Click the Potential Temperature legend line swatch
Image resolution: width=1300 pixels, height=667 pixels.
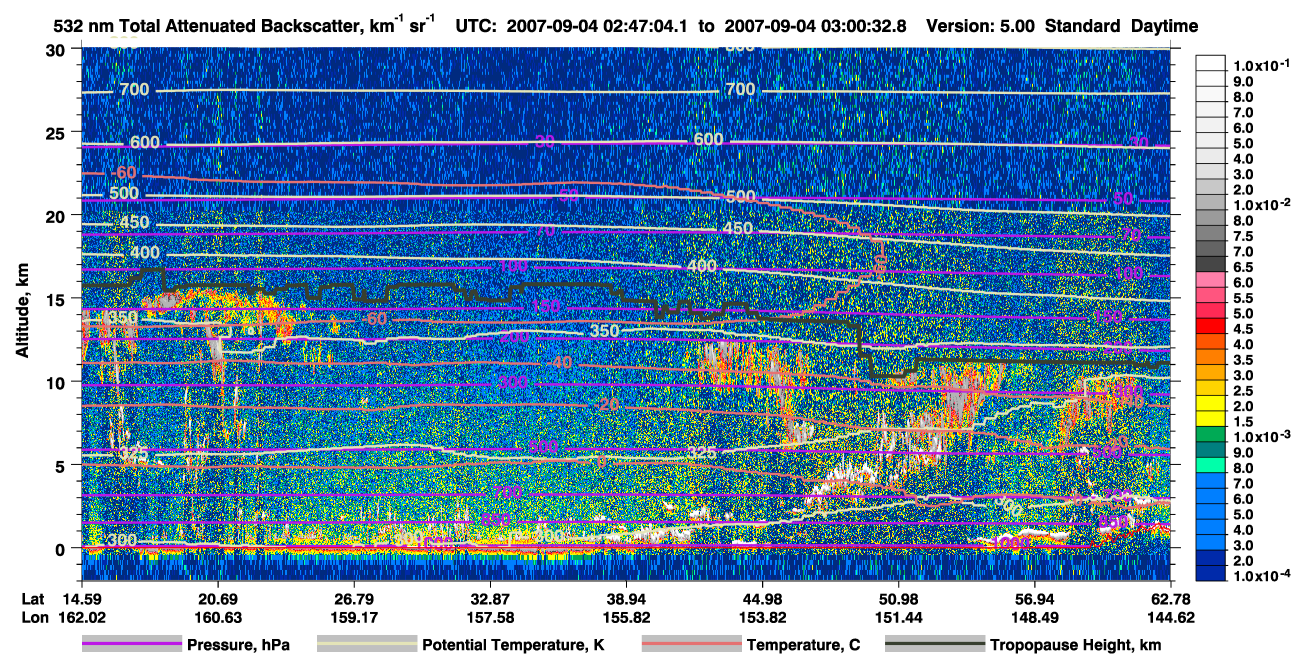coord(366,645)
